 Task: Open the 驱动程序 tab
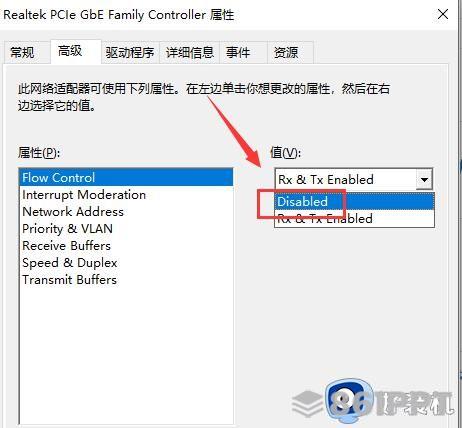click(x=130, y=52)
